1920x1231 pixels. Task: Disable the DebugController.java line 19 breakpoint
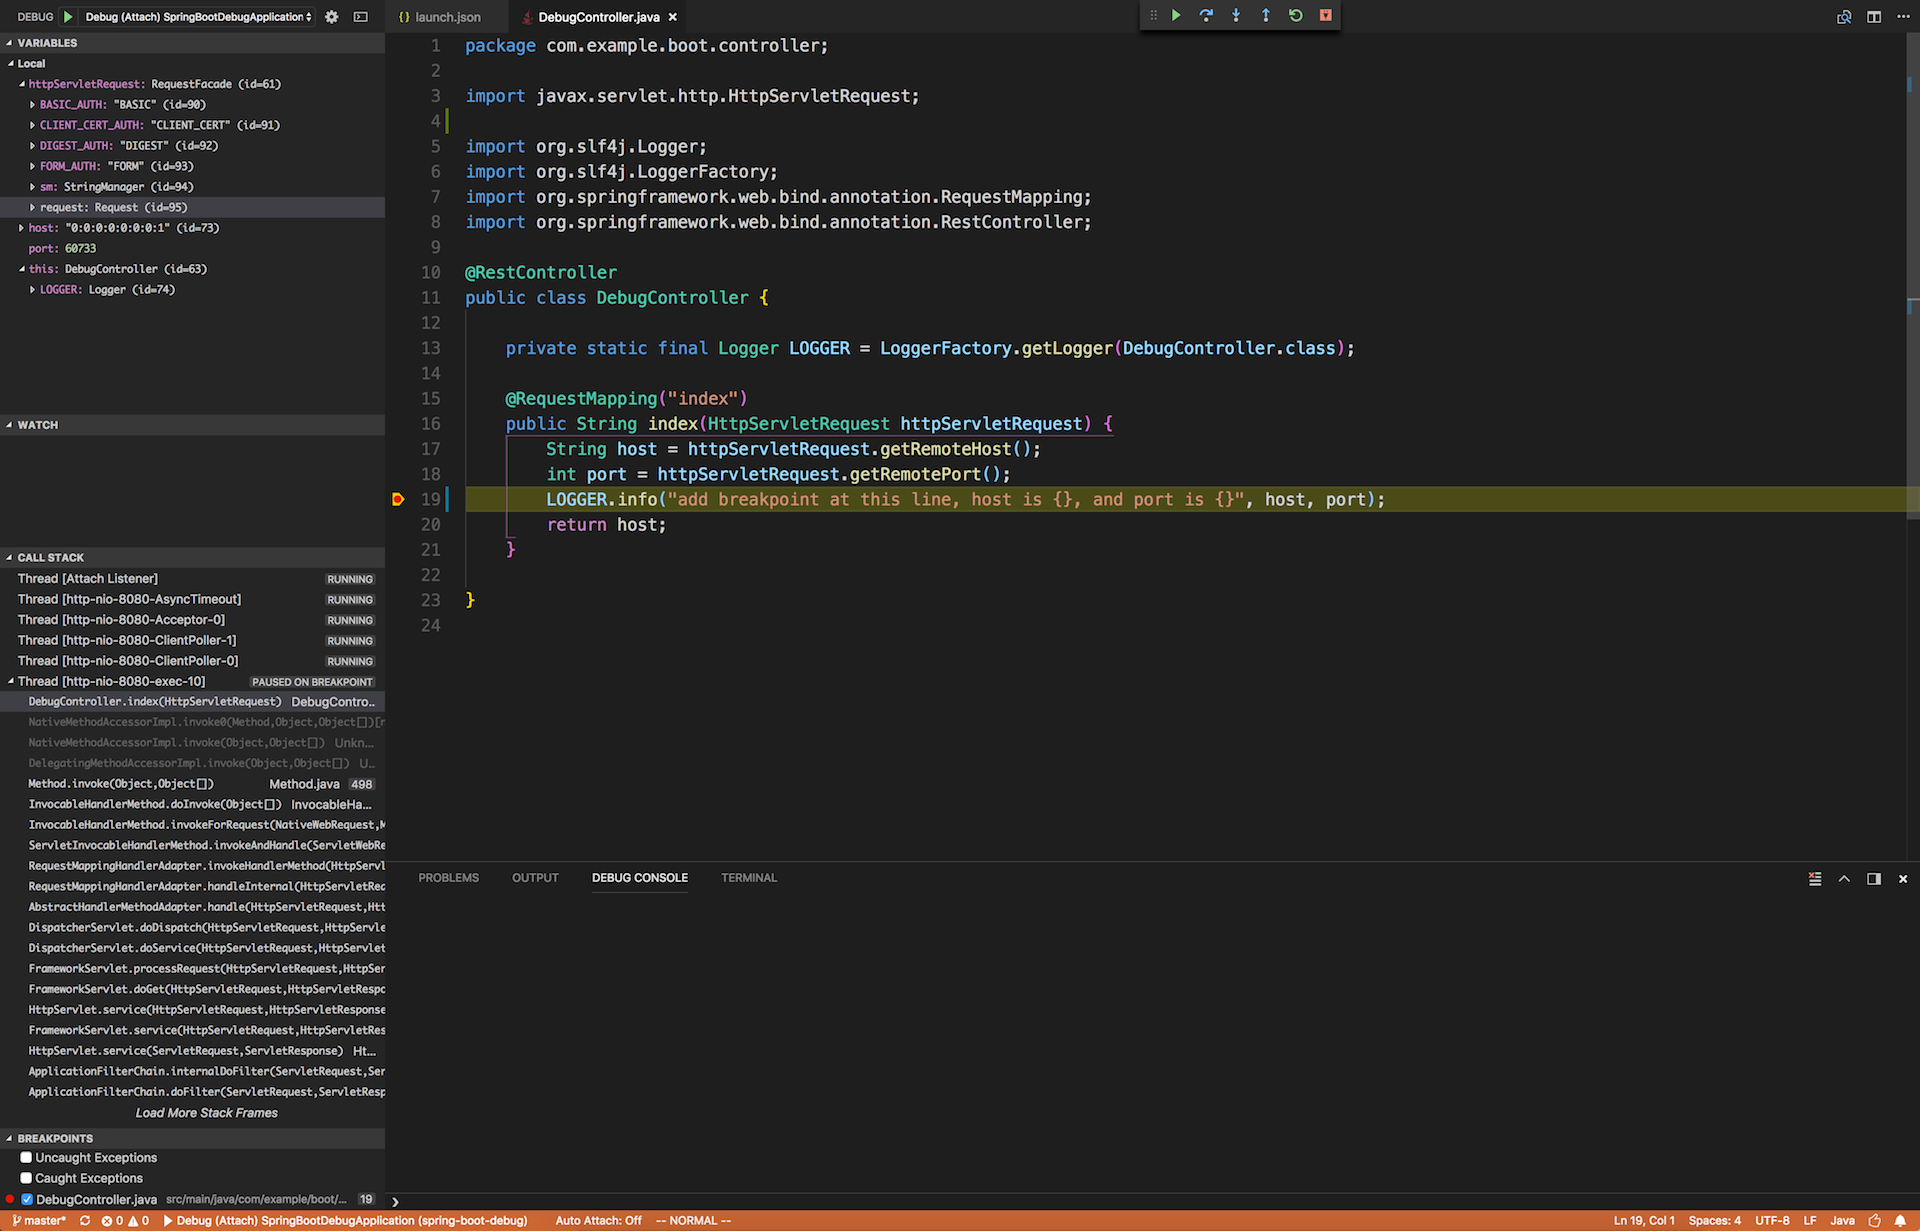pos(27,1199)
